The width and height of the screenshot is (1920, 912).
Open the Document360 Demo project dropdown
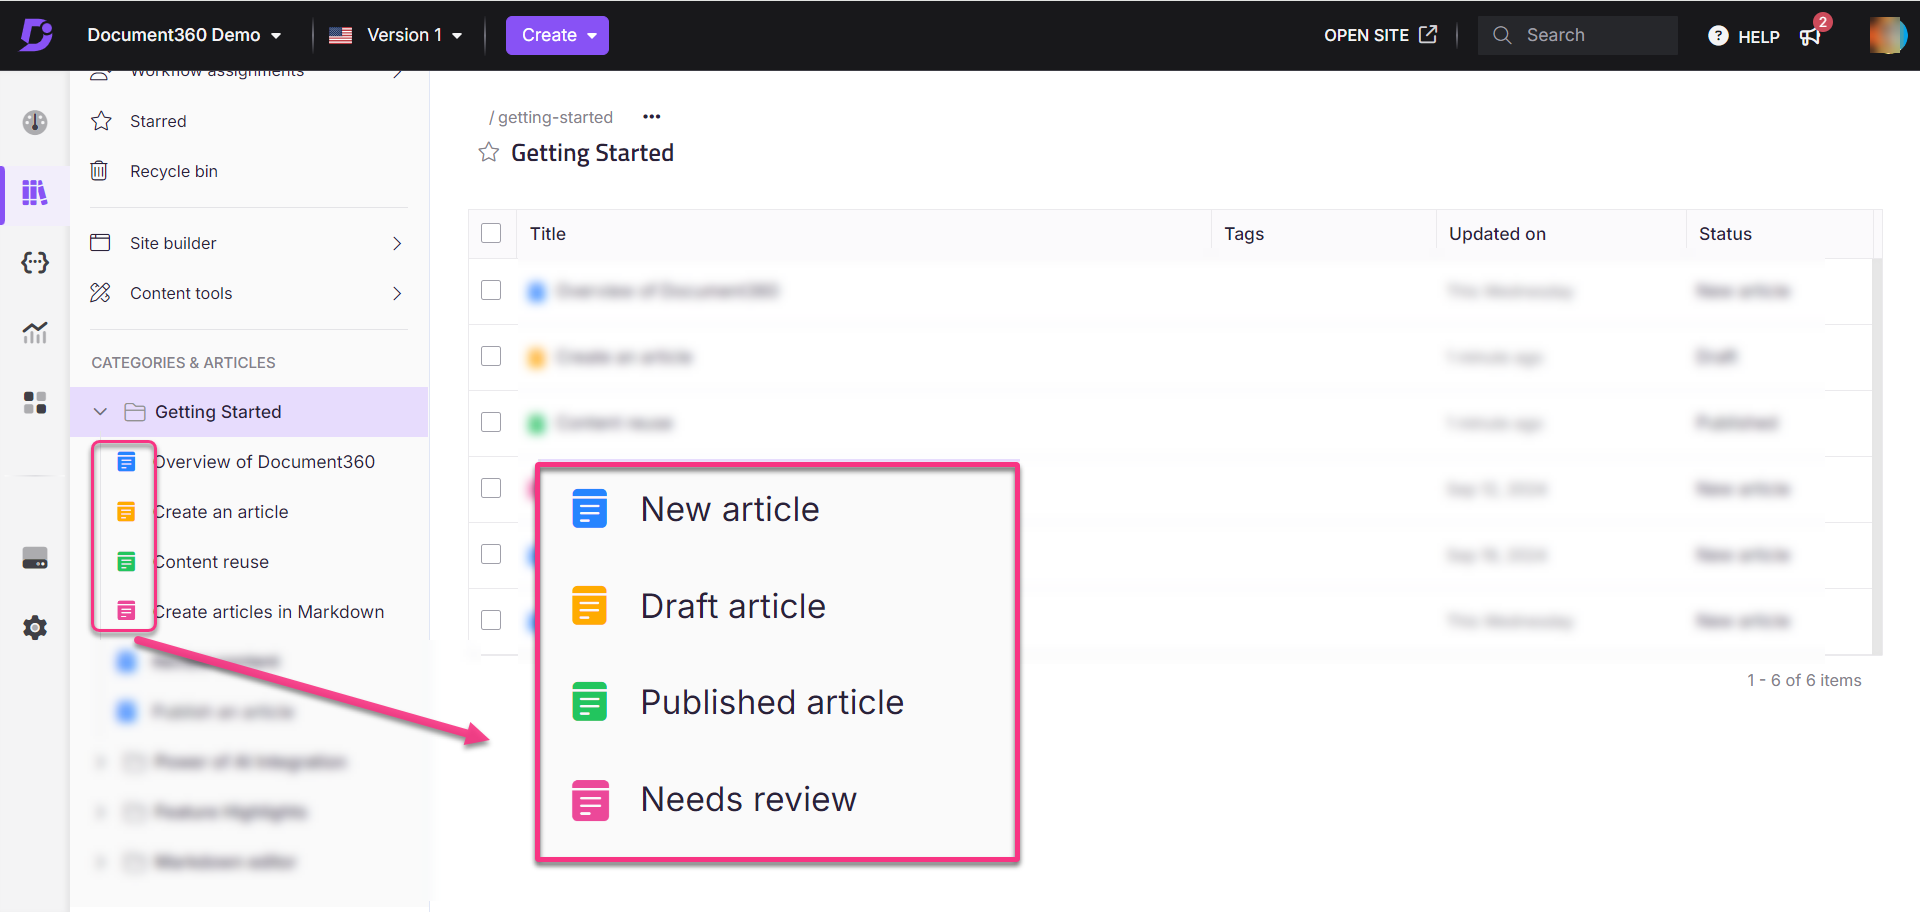184,35
